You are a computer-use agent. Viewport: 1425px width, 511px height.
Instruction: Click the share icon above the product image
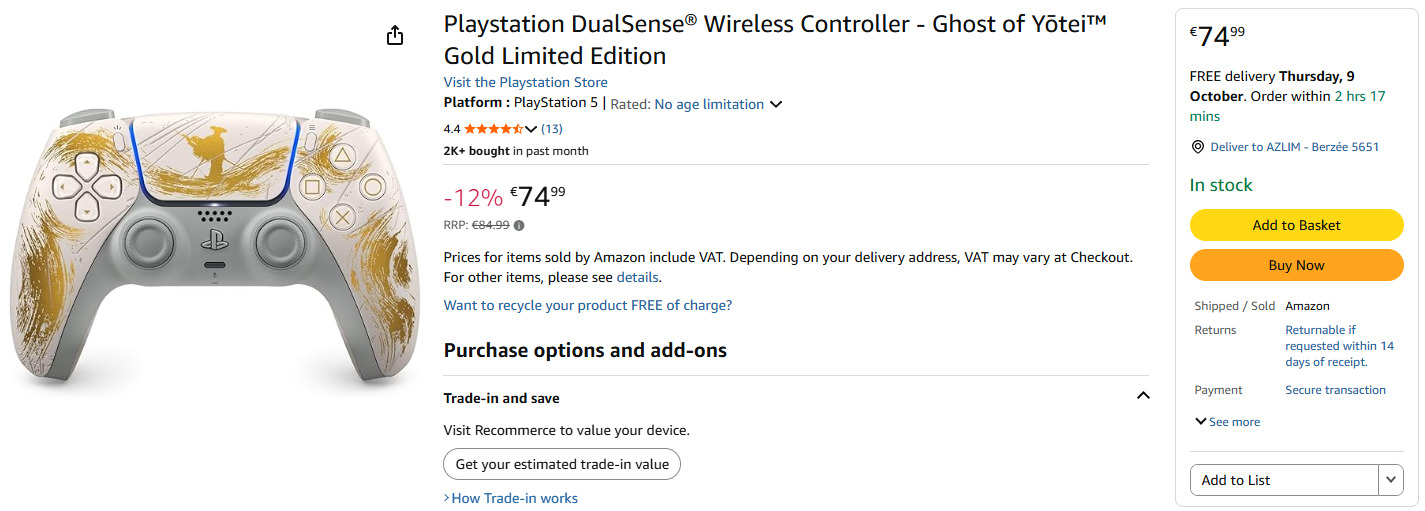[x=395, y=36]
